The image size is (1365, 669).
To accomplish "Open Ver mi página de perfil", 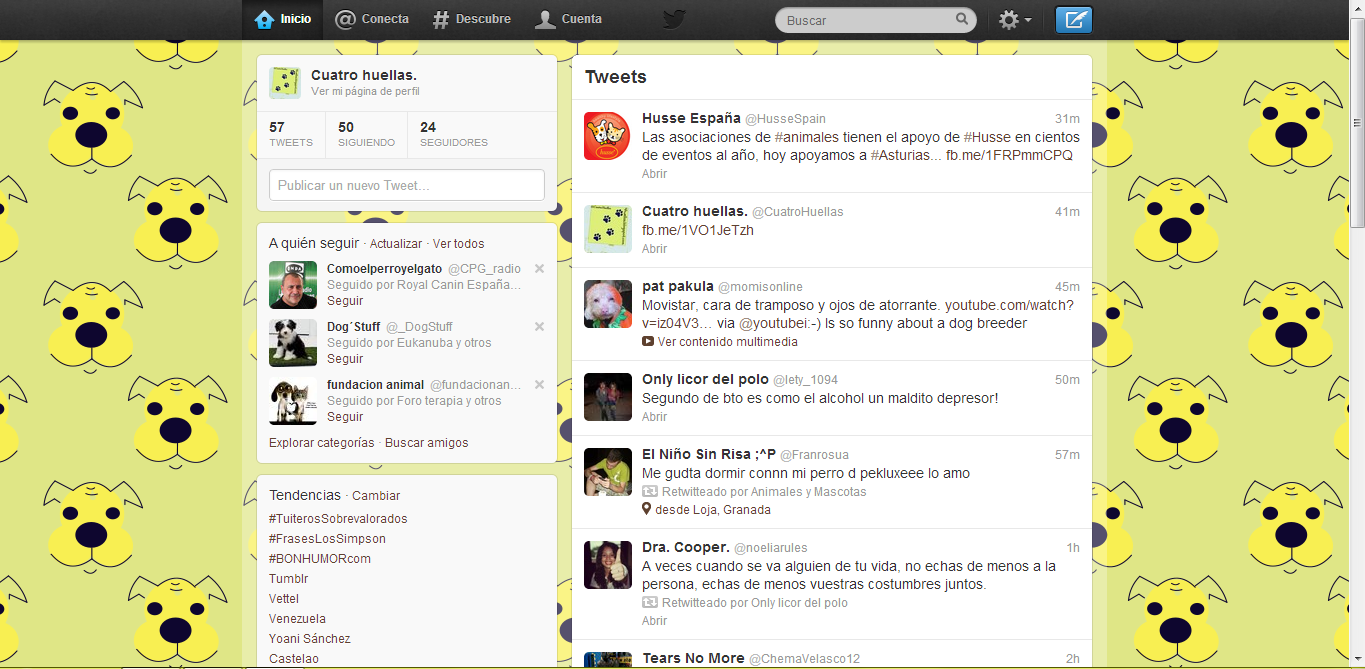I will 365,91.
